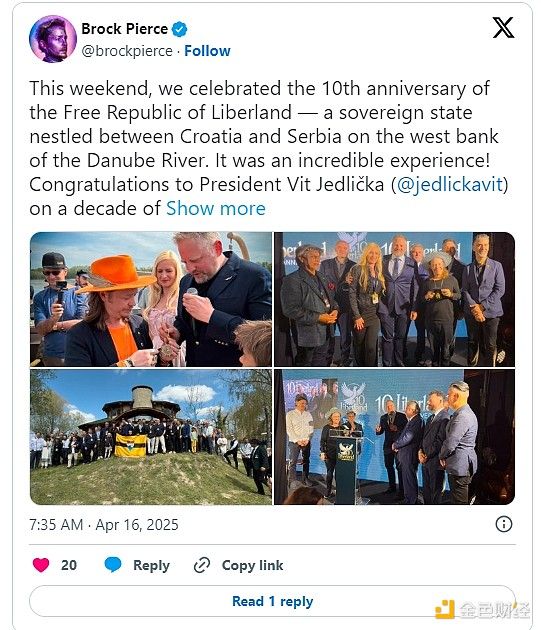
Task: Click the blue reply bubble icon
Action: [x=113, y=565]
